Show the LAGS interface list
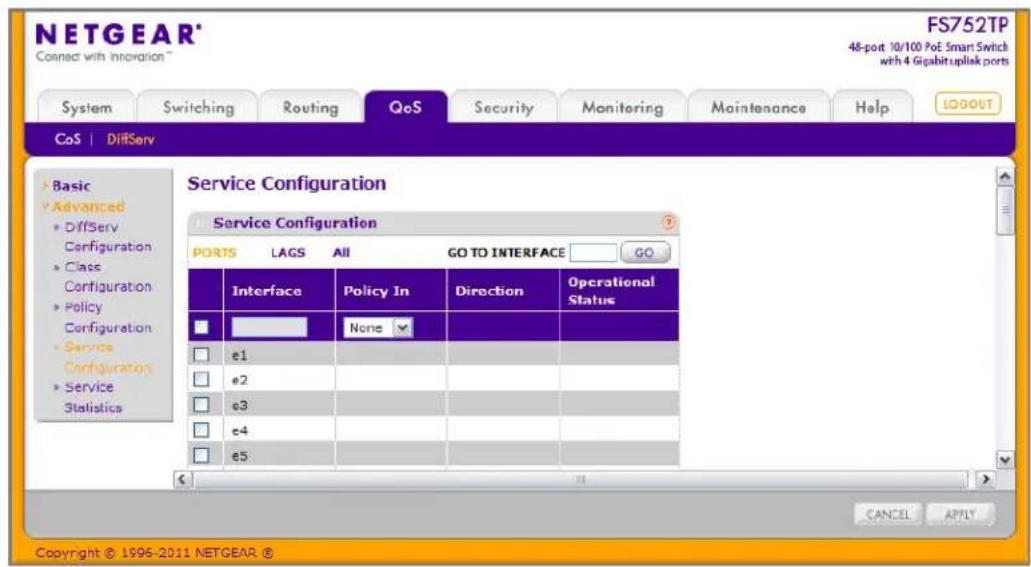This screenshot has width=1031, height=567. (x=288, y=253)
